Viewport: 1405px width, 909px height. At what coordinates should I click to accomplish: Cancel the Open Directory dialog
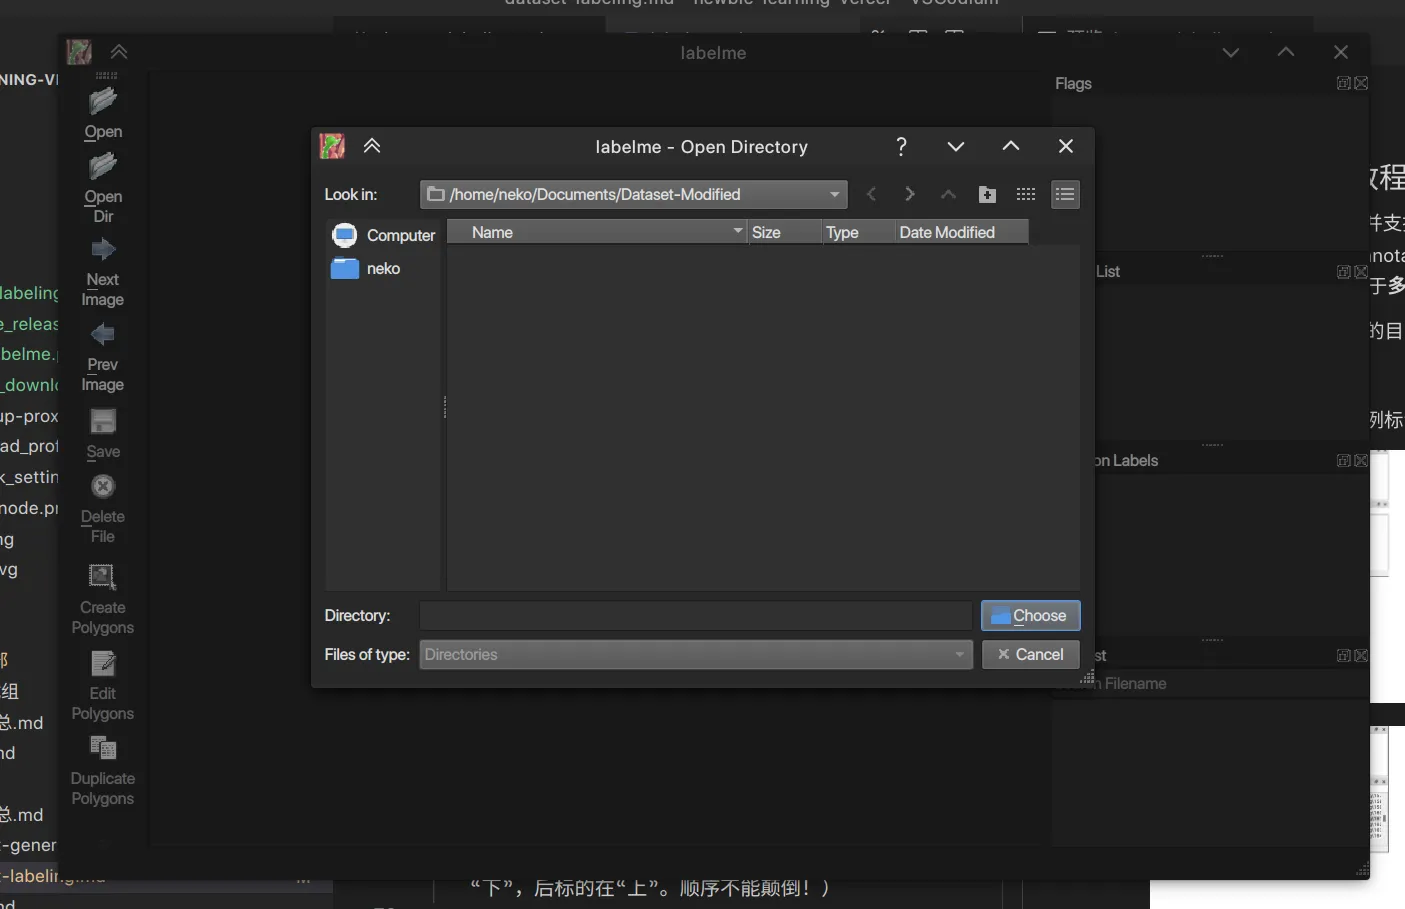tap(1030, 655)
